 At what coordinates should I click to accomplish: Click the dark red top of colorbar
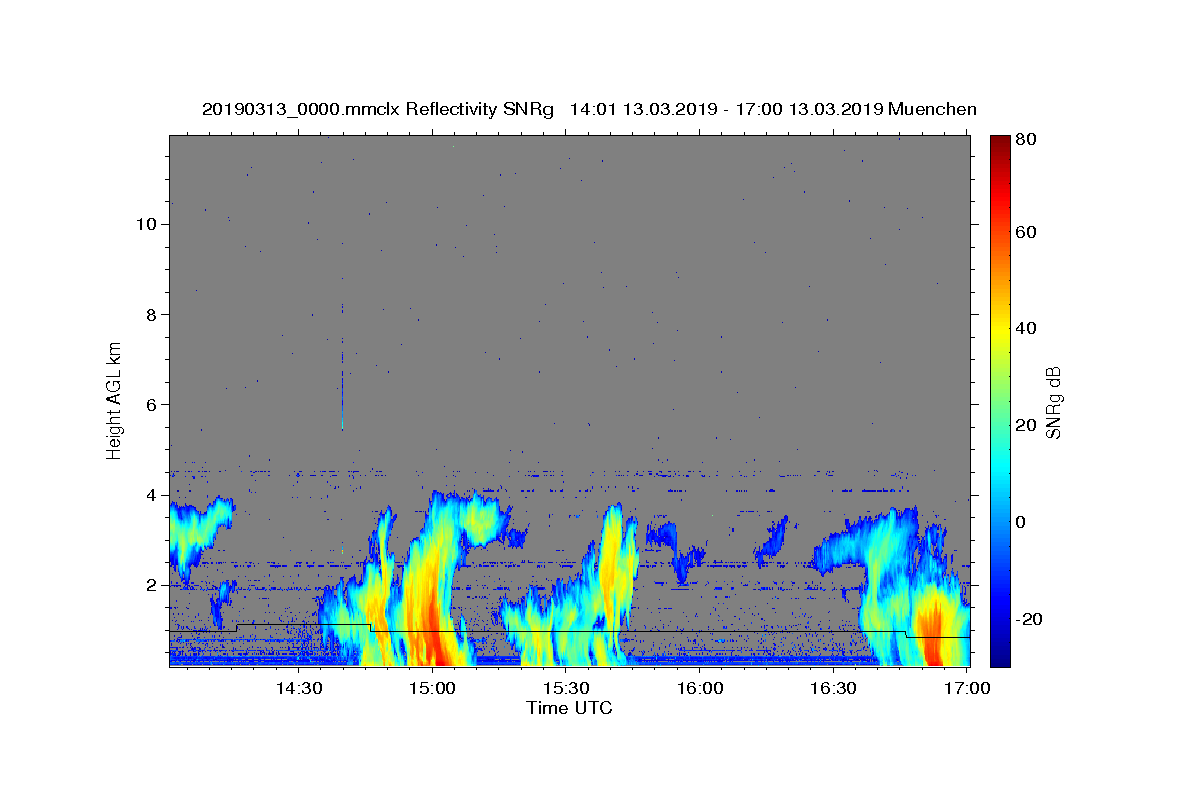[x=1000, y=142]
